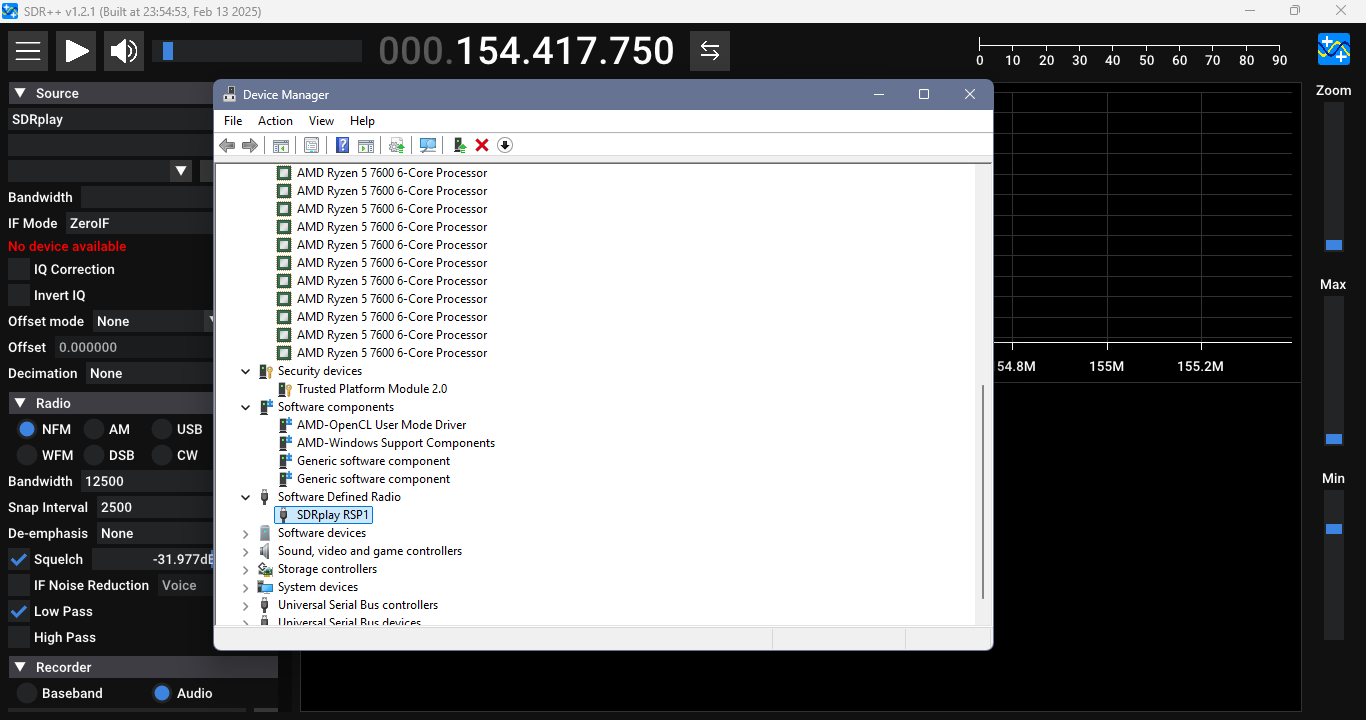Uncheck the Squelch checkbox
This screenshot has width=1366, height=720.
click(19, 559)
